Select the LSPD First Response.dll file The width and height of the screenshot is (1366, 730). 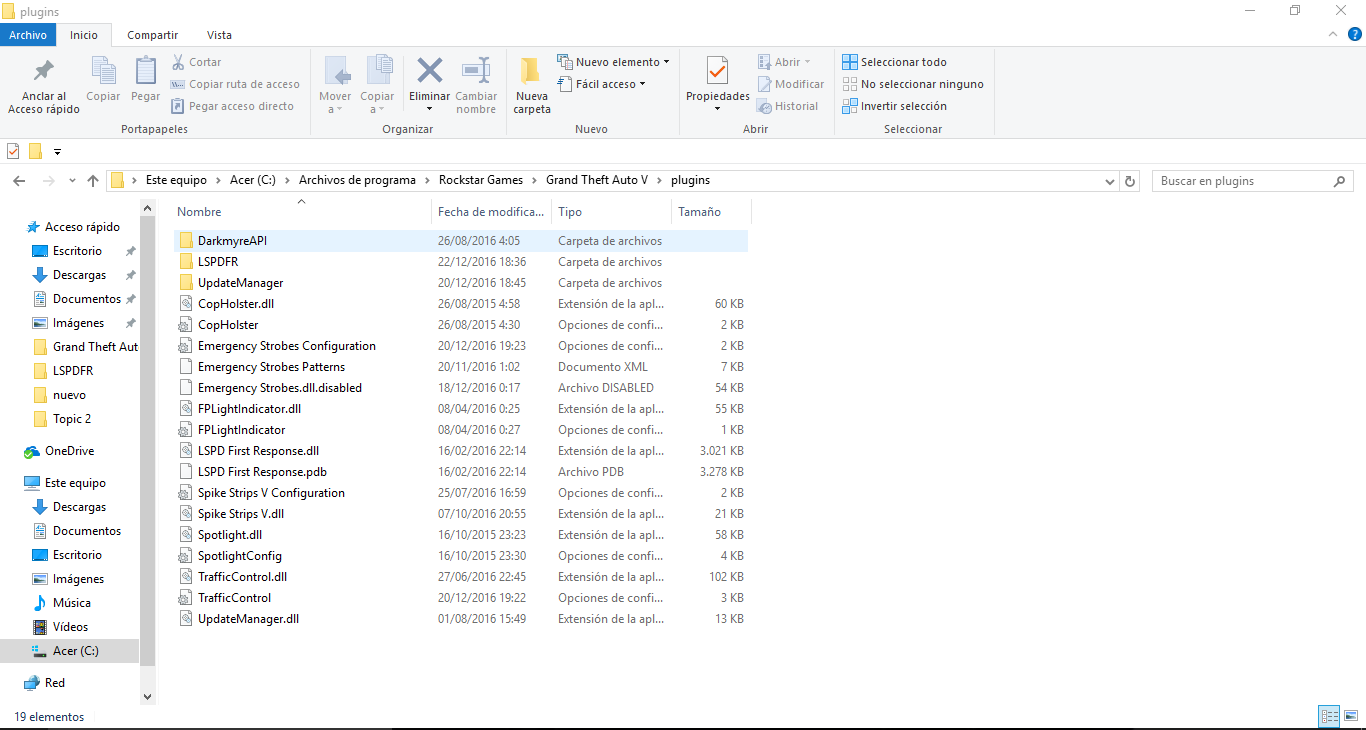click(258, 451)
